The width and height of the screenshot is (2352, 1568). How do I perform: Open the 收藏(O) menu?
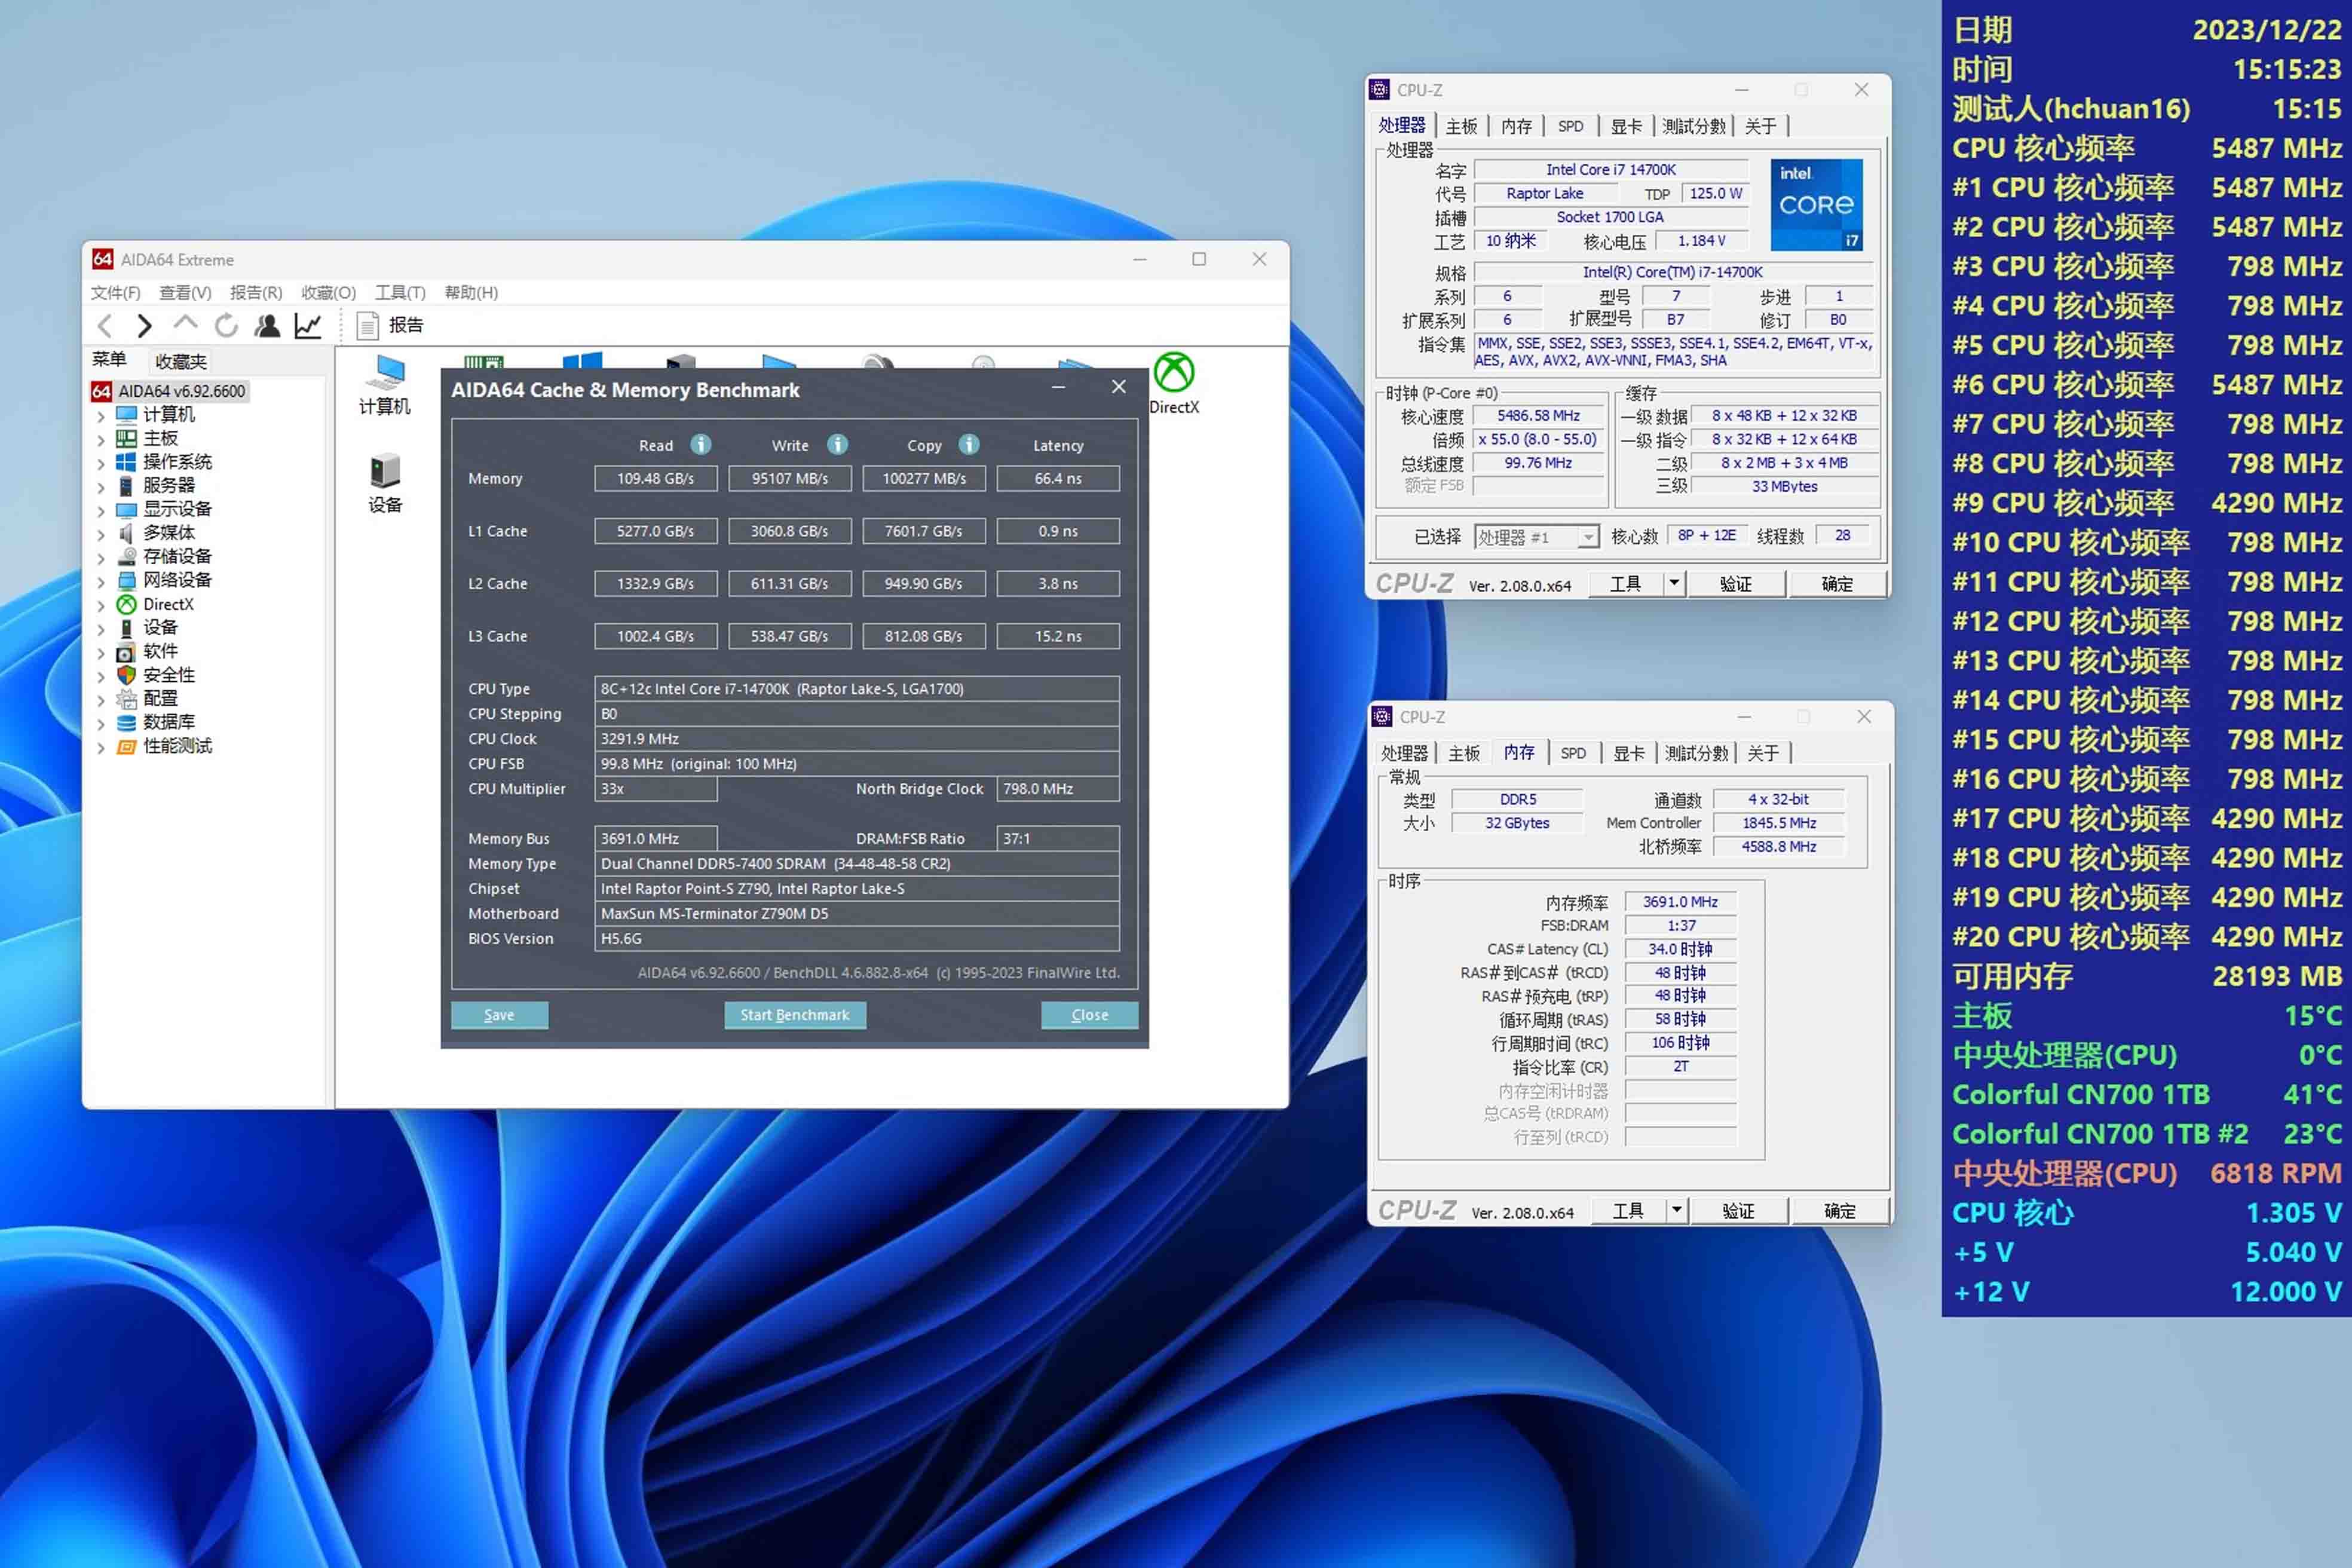[x=329, y=292]
